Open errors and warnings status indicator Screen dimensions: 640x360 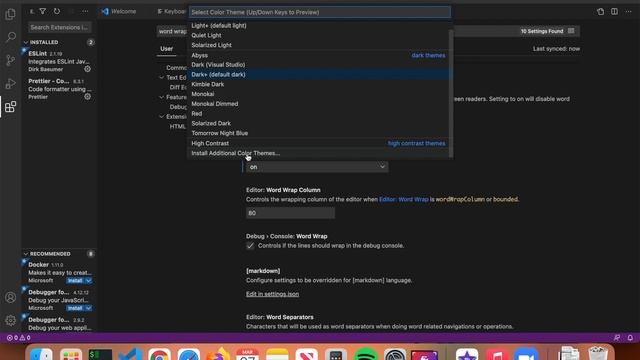(19, 338)
